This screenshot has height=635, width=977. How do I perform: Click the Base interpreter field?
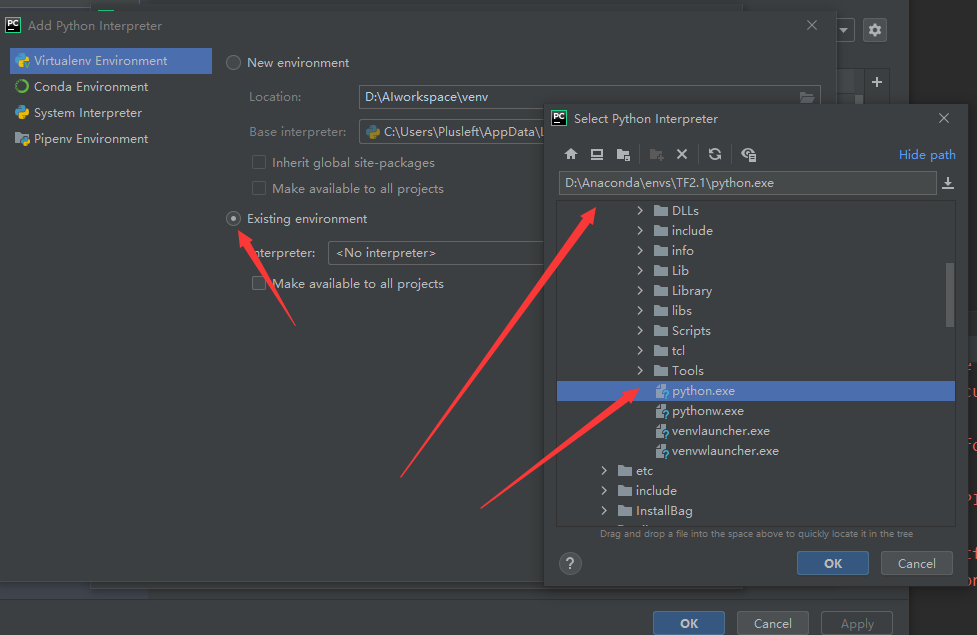pos(452,132)
